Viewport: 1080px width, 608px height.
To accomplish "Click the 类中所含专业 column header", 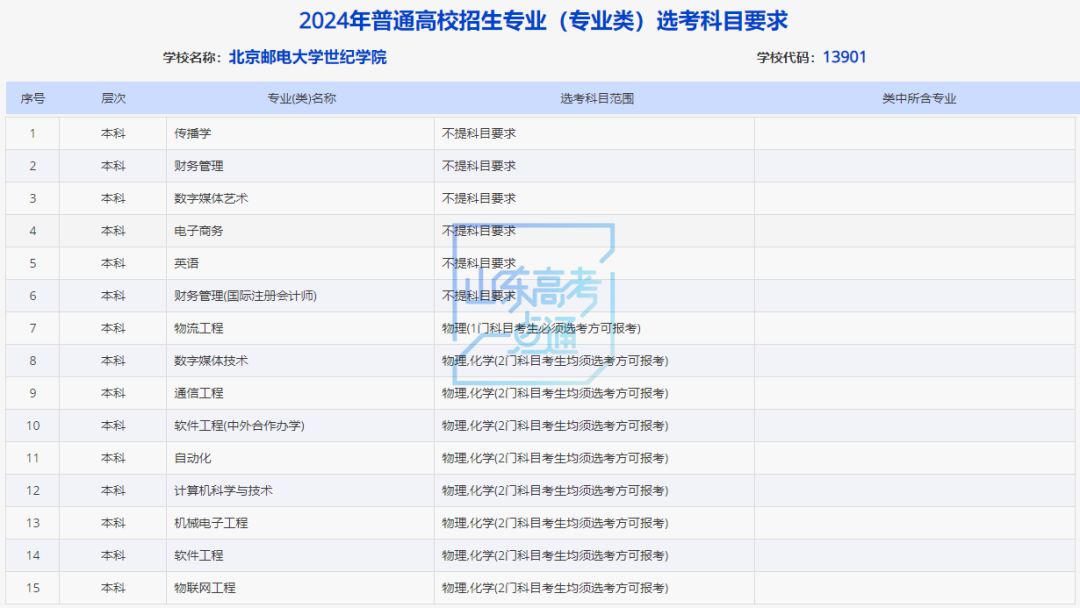I will pyautogui.click(x=915, y=98).
